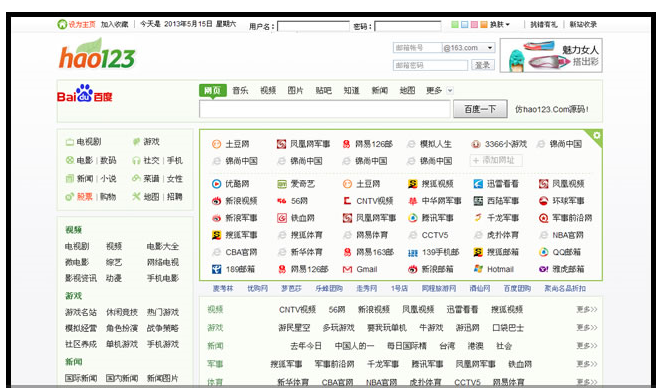Viewport: 667px width, 388px height.
Task: Open the settings gear in green corner
Action: (x=597, y=135)
